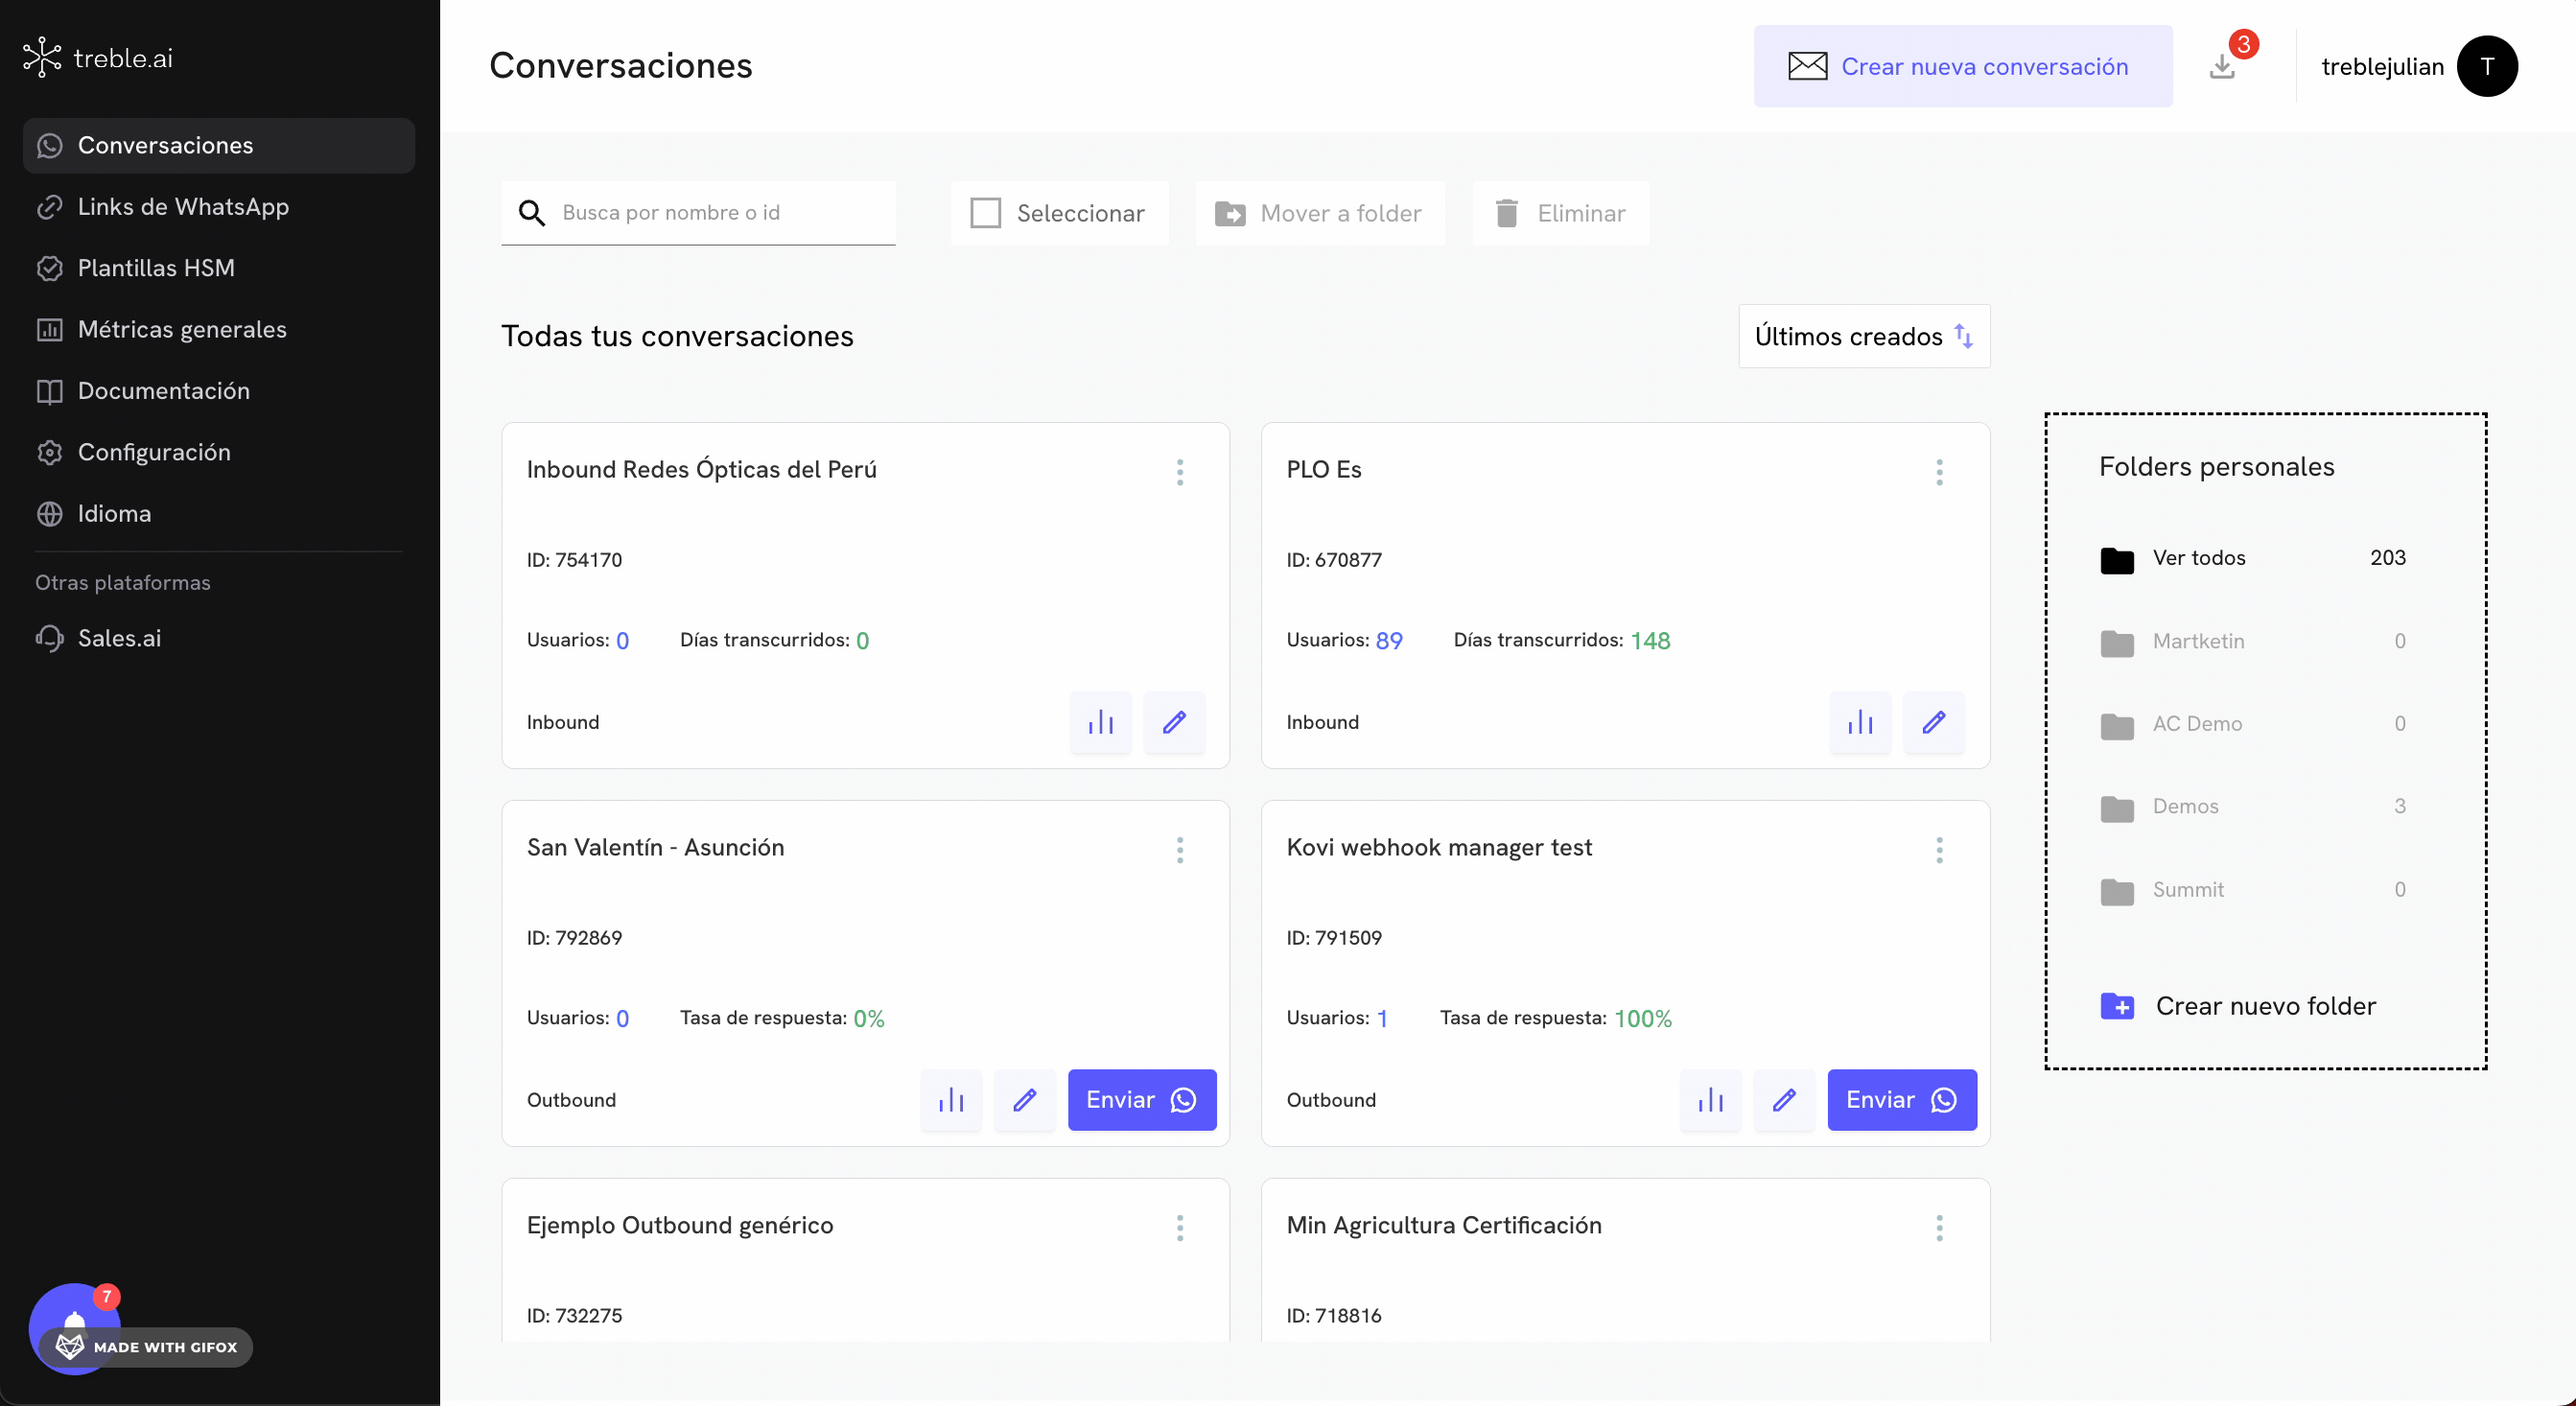The image size is (2576, 1406).
Task: Open metrics chart for PLO Es conversation
Action: 1859,722
